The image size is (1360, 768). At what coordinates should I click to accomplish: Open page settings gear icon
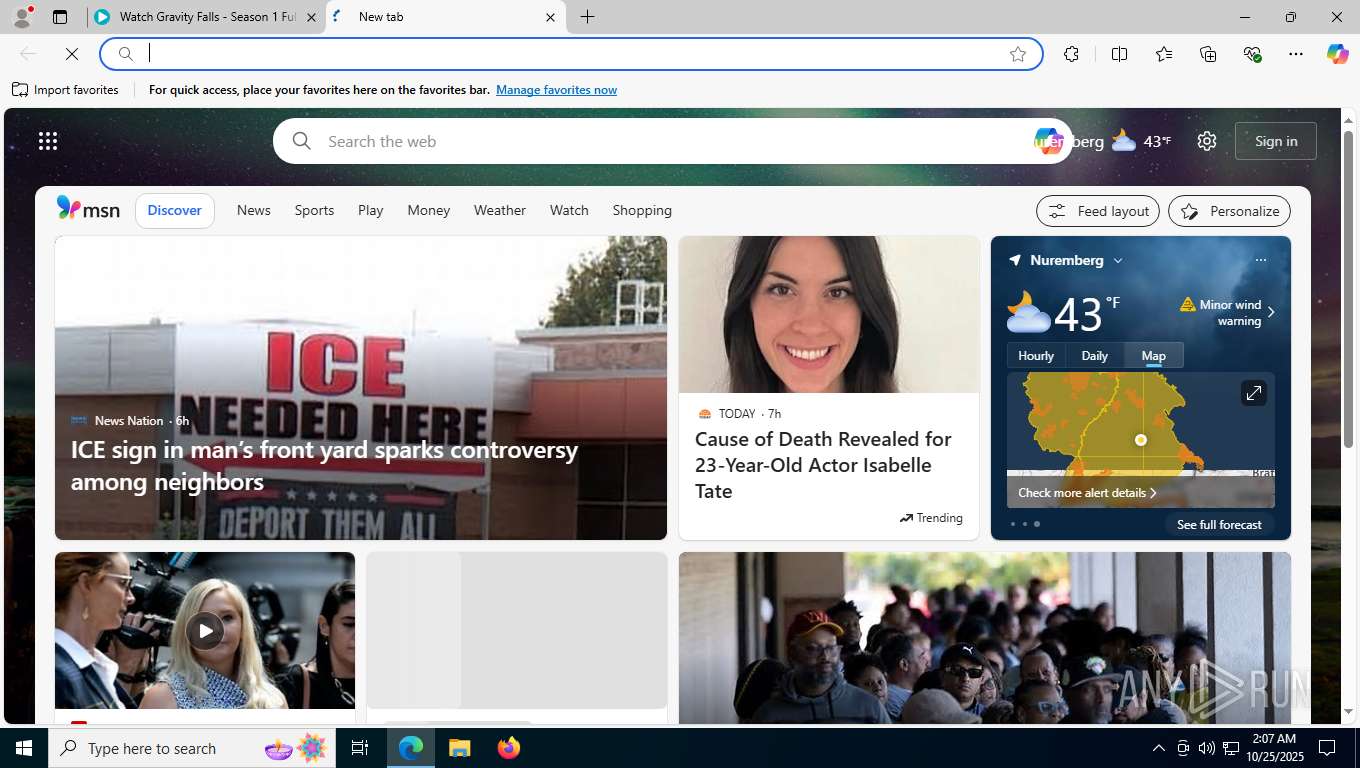[1207, 141]
